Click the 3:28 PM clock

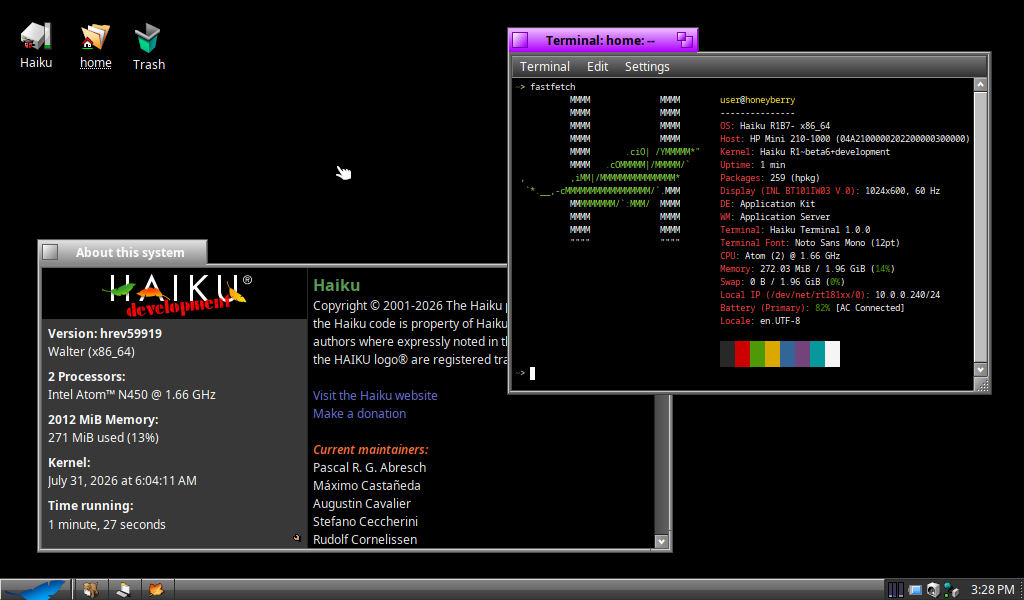click(992, 590)
